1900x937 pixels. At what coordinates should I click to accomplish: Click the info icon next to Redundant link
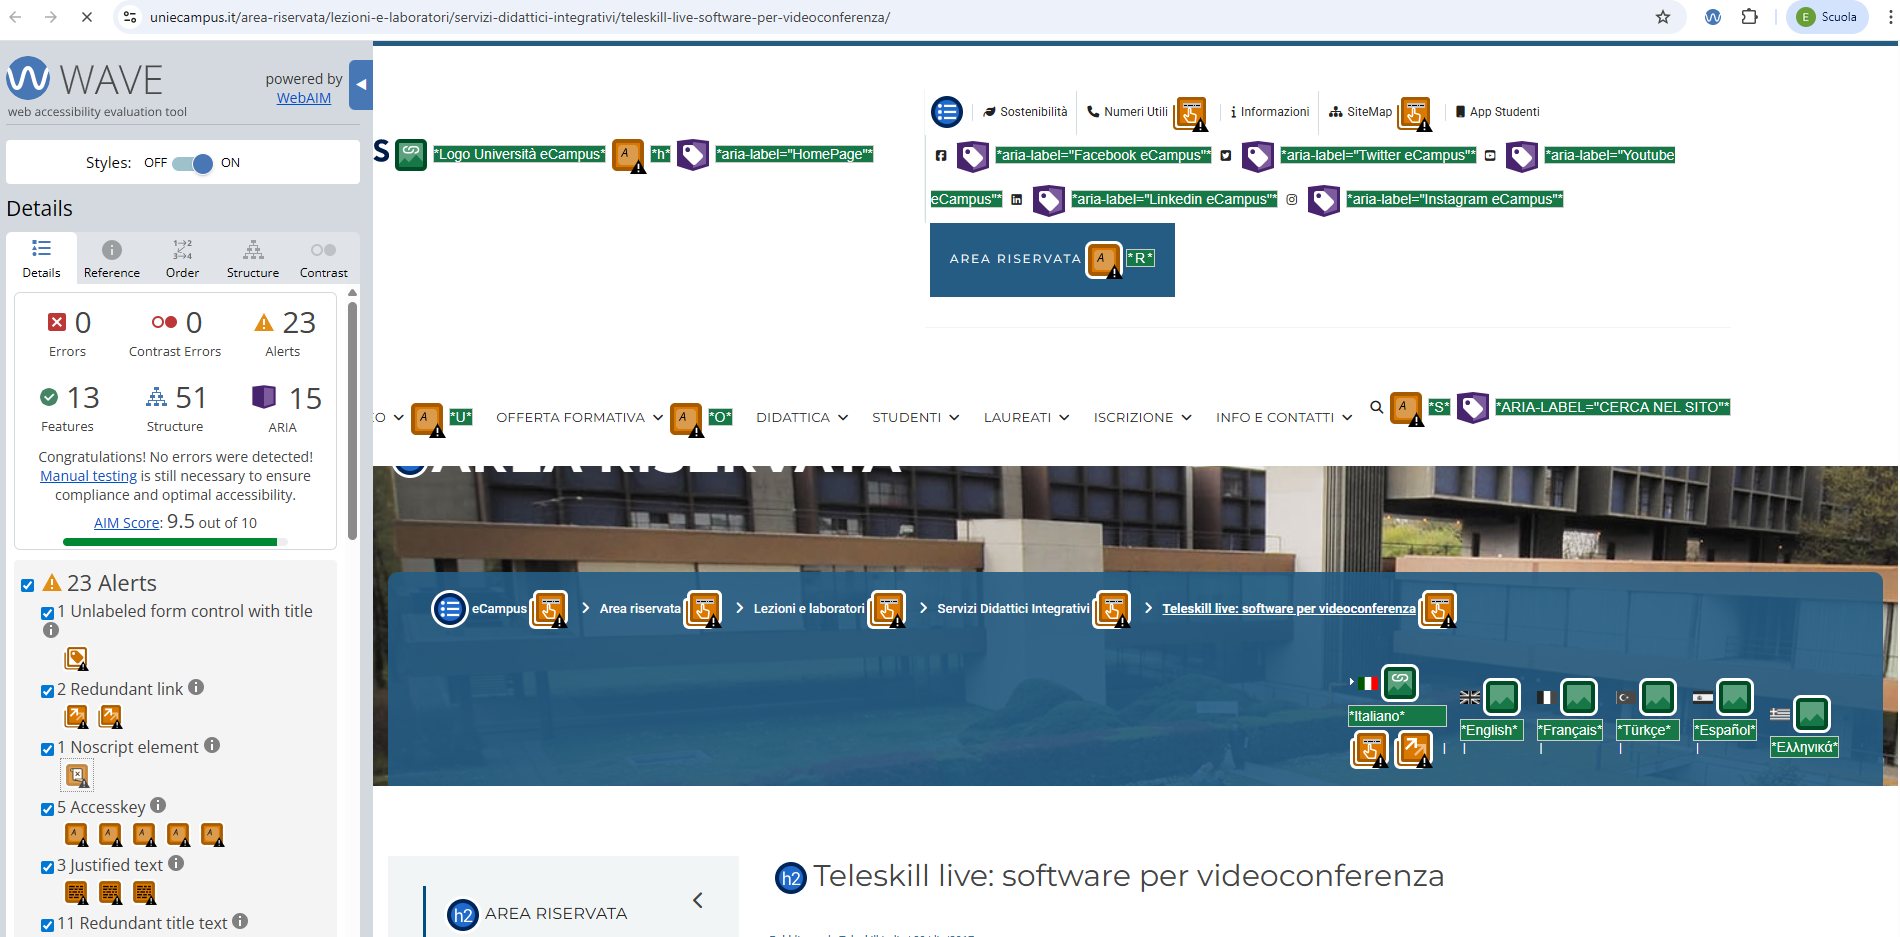click(x=196, y=688)
